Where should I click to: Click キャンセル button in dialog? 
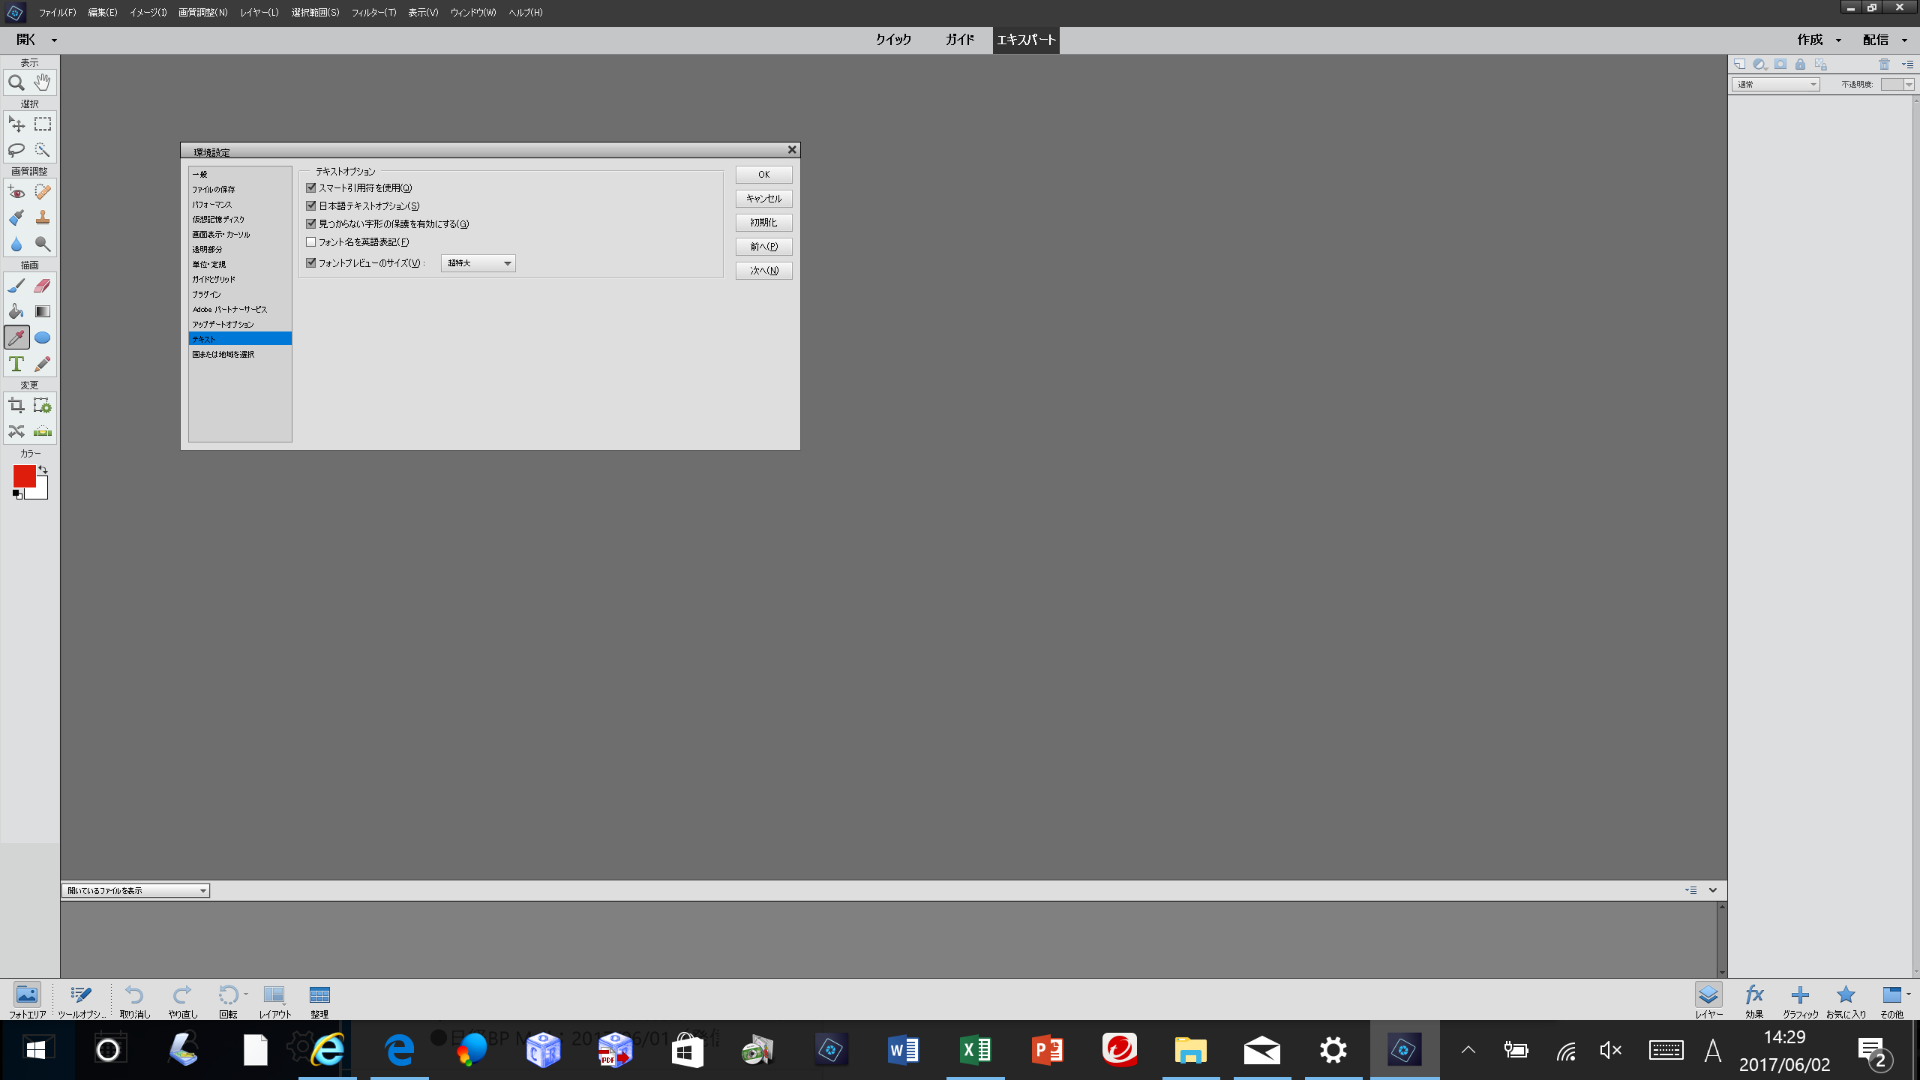764,199
